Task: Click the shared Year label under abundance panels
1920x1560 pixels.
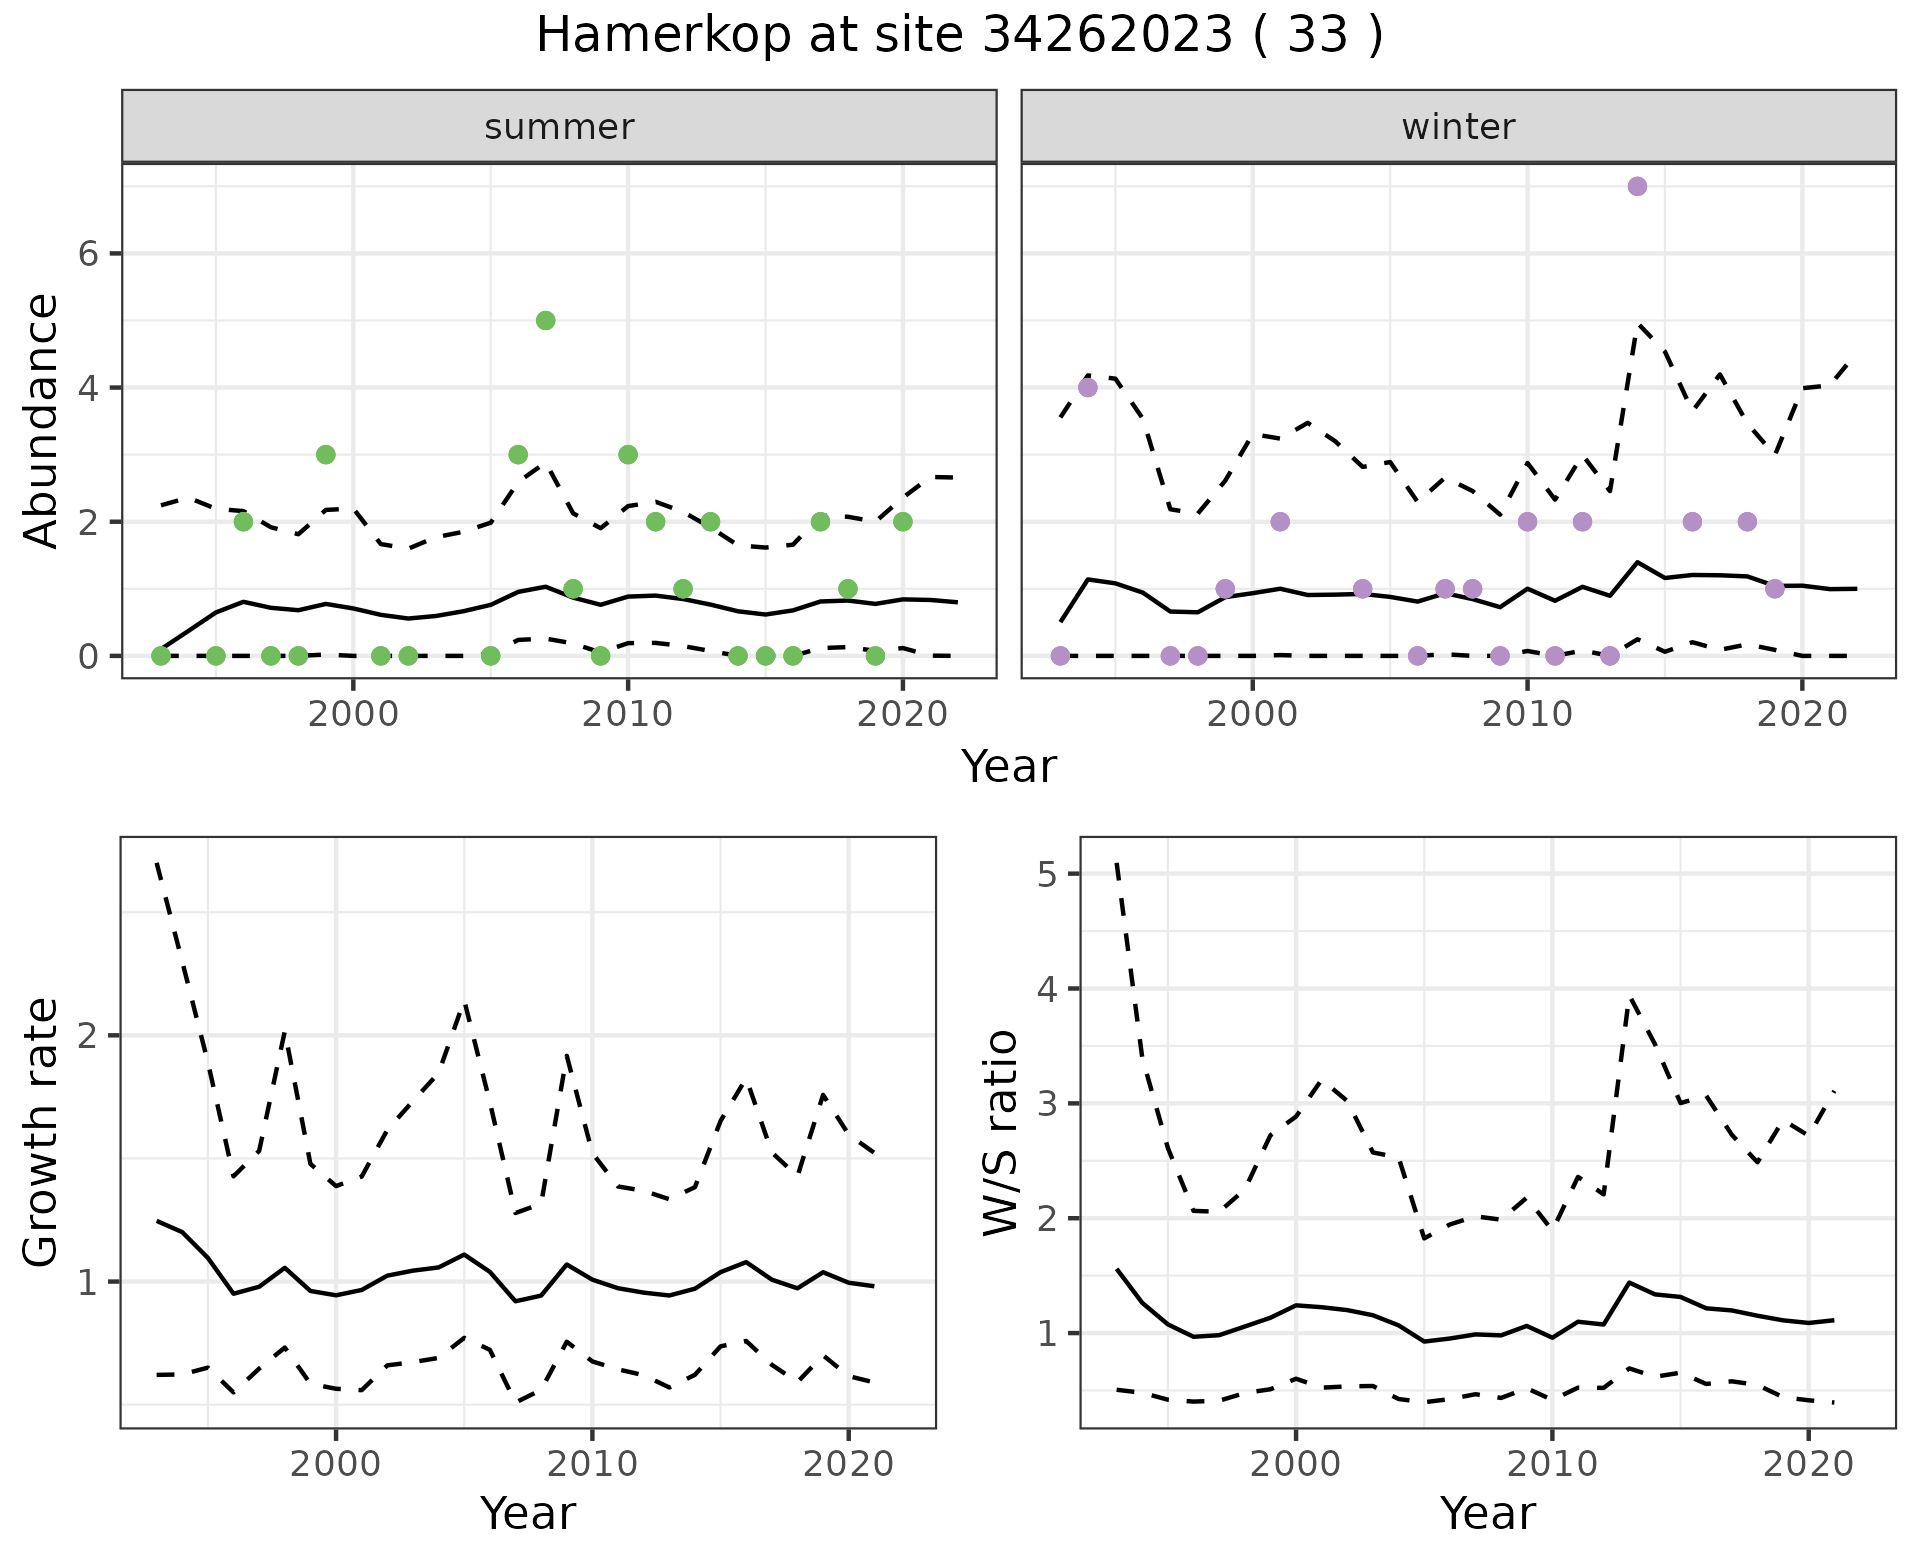Action: pos(1008,767)
